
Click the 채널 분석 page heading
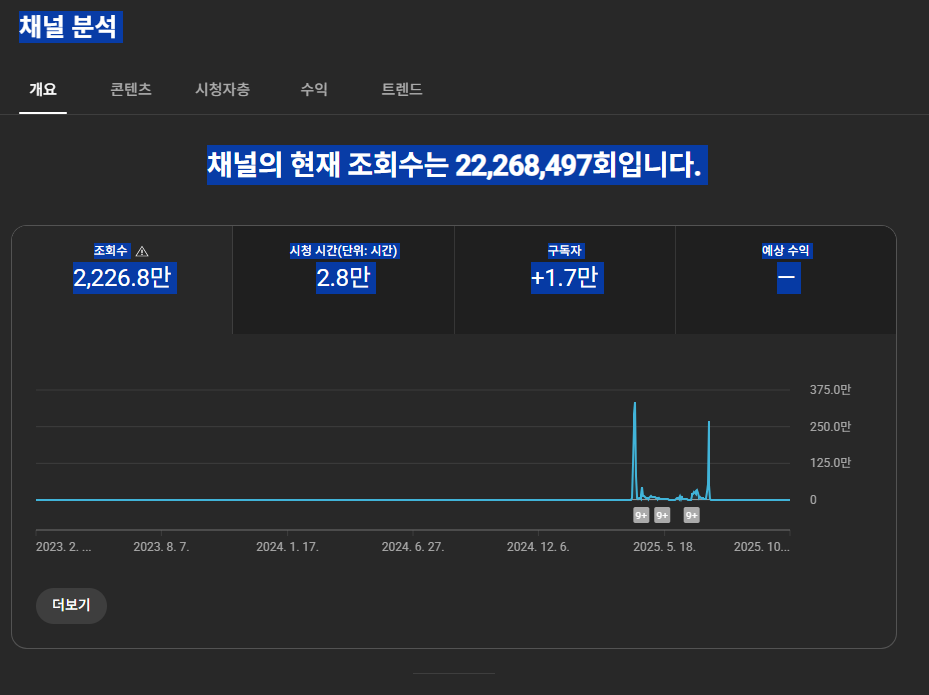(x=68, y=28)
